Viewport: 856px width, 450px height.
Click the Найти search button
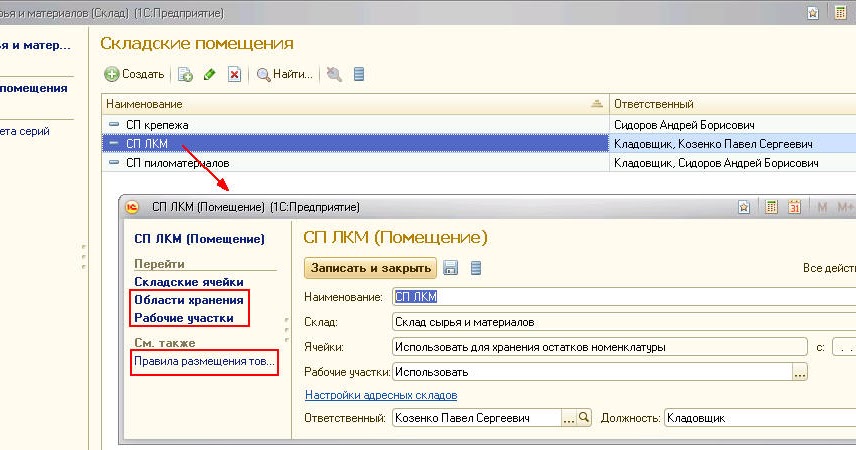[x=284, y=74]
